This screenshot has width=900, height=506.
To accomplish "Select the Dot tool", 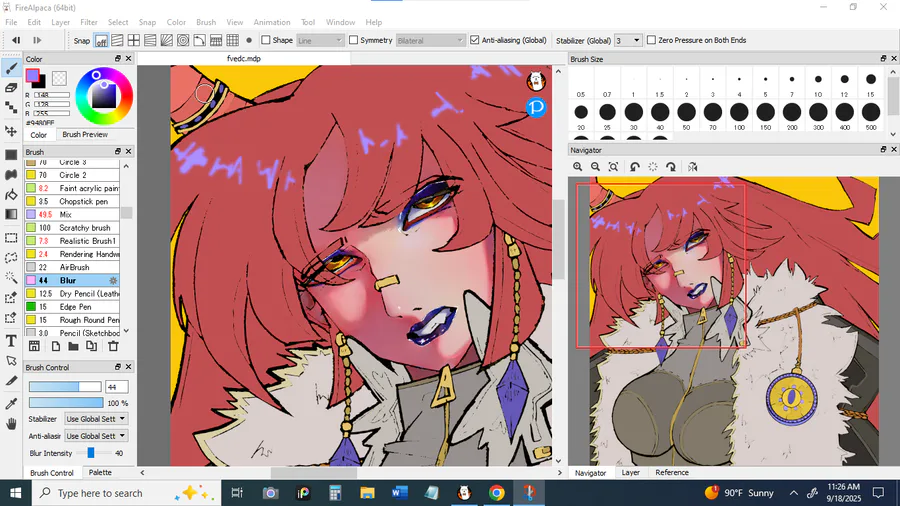I will 11,107.
